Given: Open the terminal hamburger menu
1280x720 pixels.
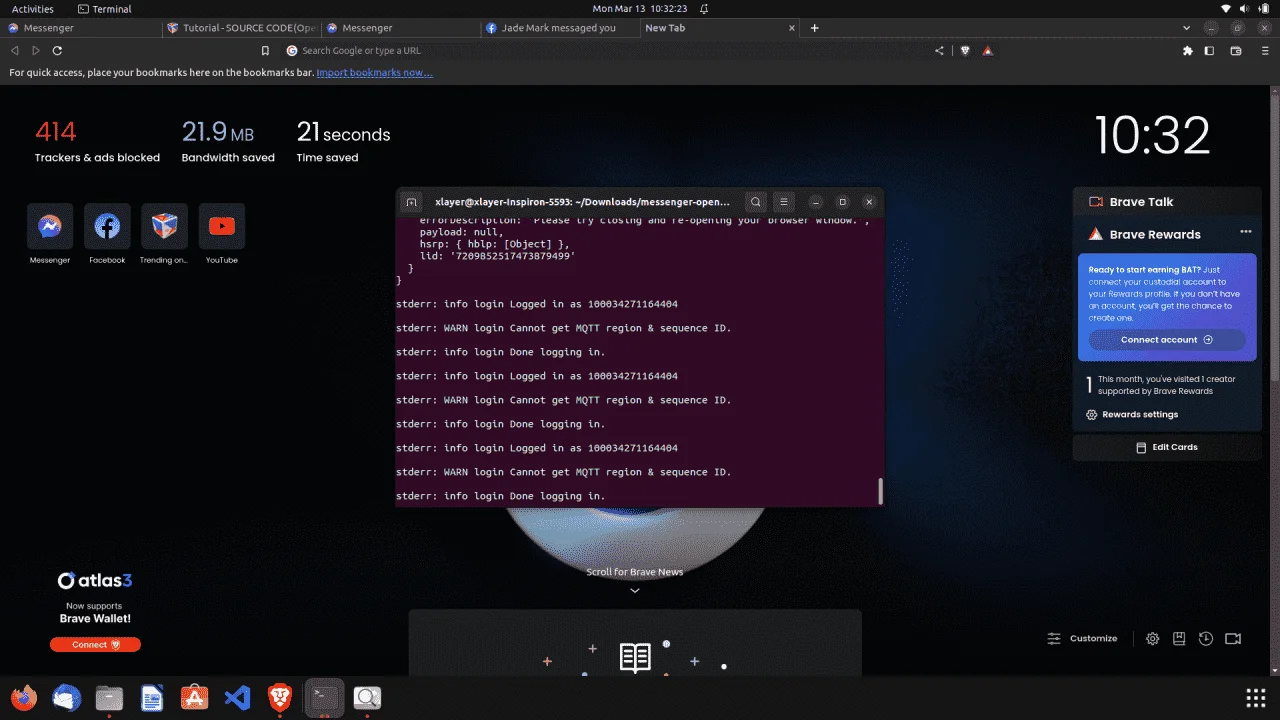Looking at the screenshot, I should 785,202.
